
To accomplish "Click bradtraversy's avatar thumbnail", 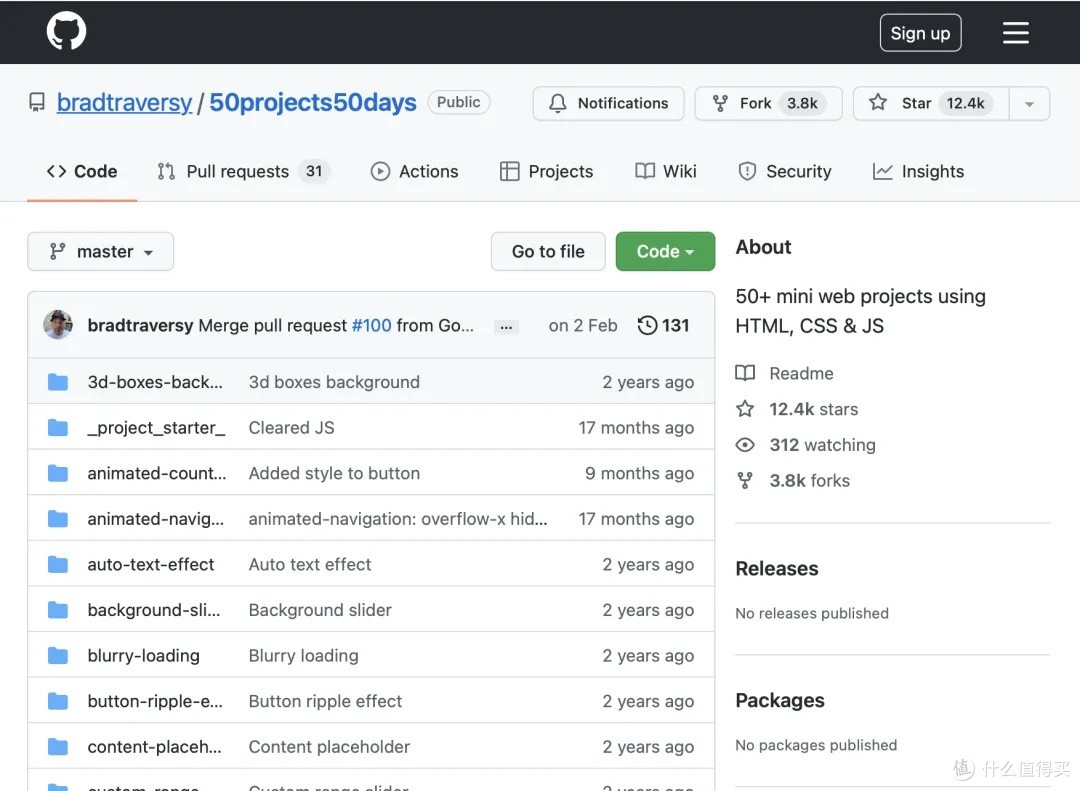I will click(58, 325).
